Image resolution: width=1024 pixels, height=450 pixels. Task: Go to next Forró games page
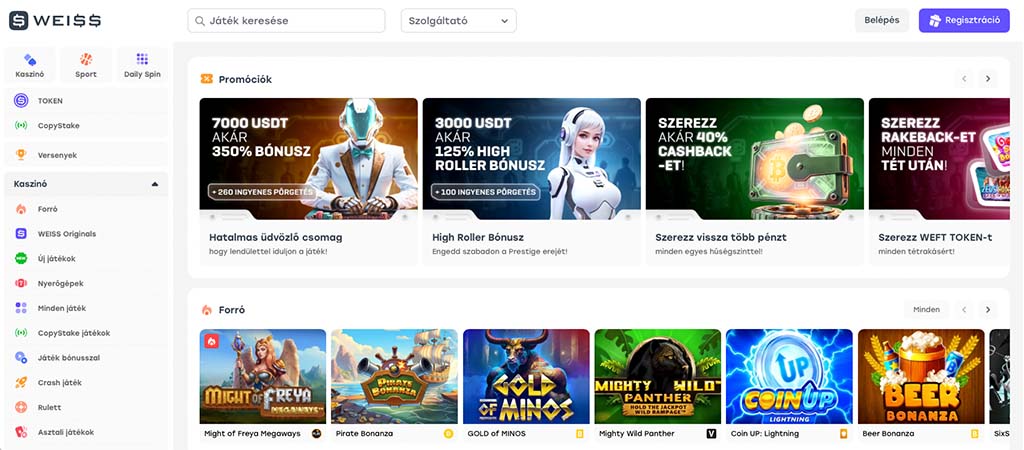(x=987, y=310)
